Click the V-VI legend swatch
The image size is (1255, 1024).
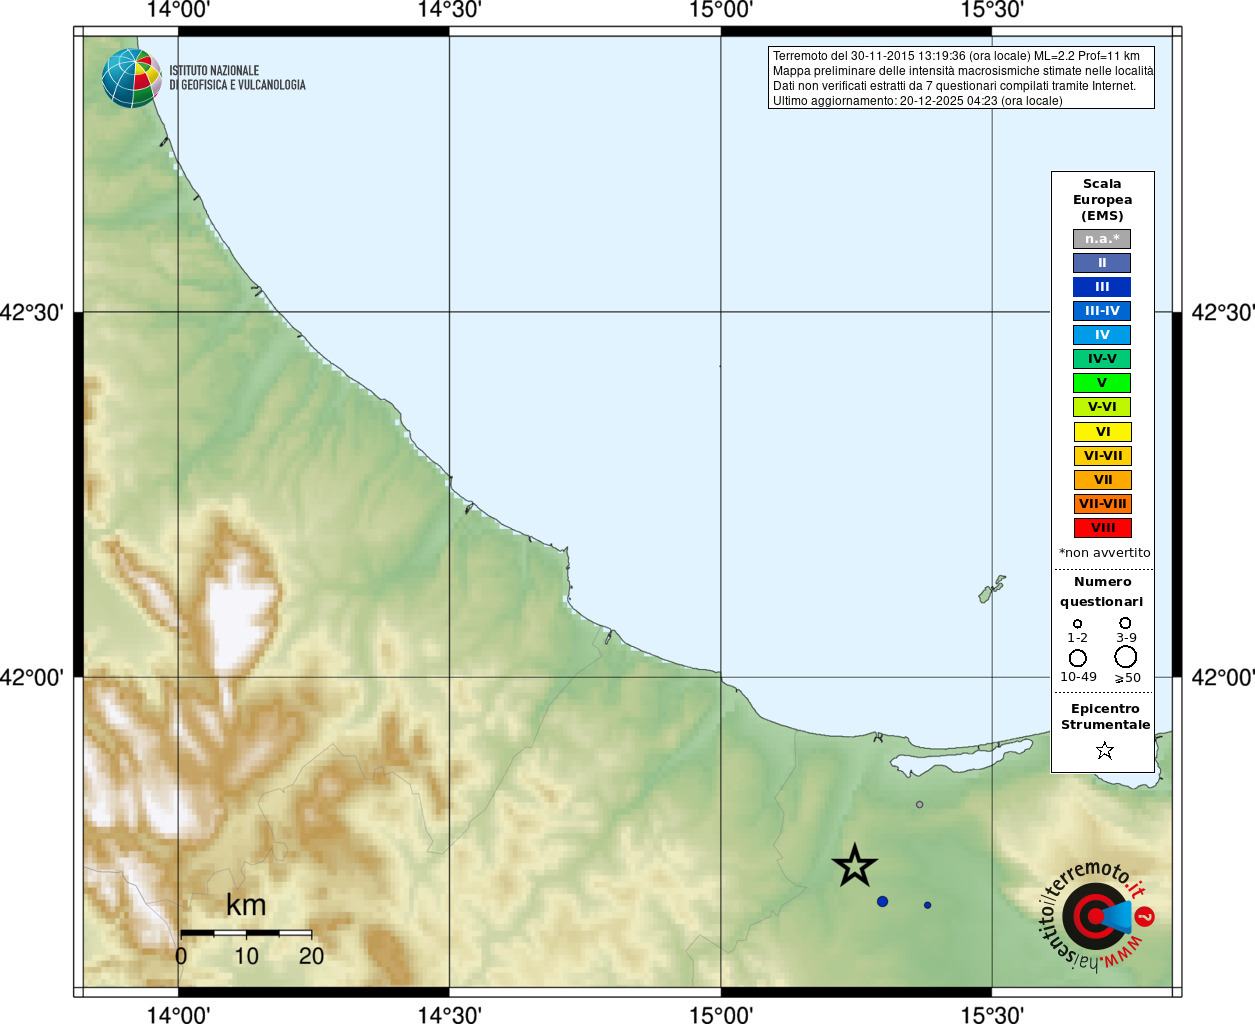[x=1102, y=407]
